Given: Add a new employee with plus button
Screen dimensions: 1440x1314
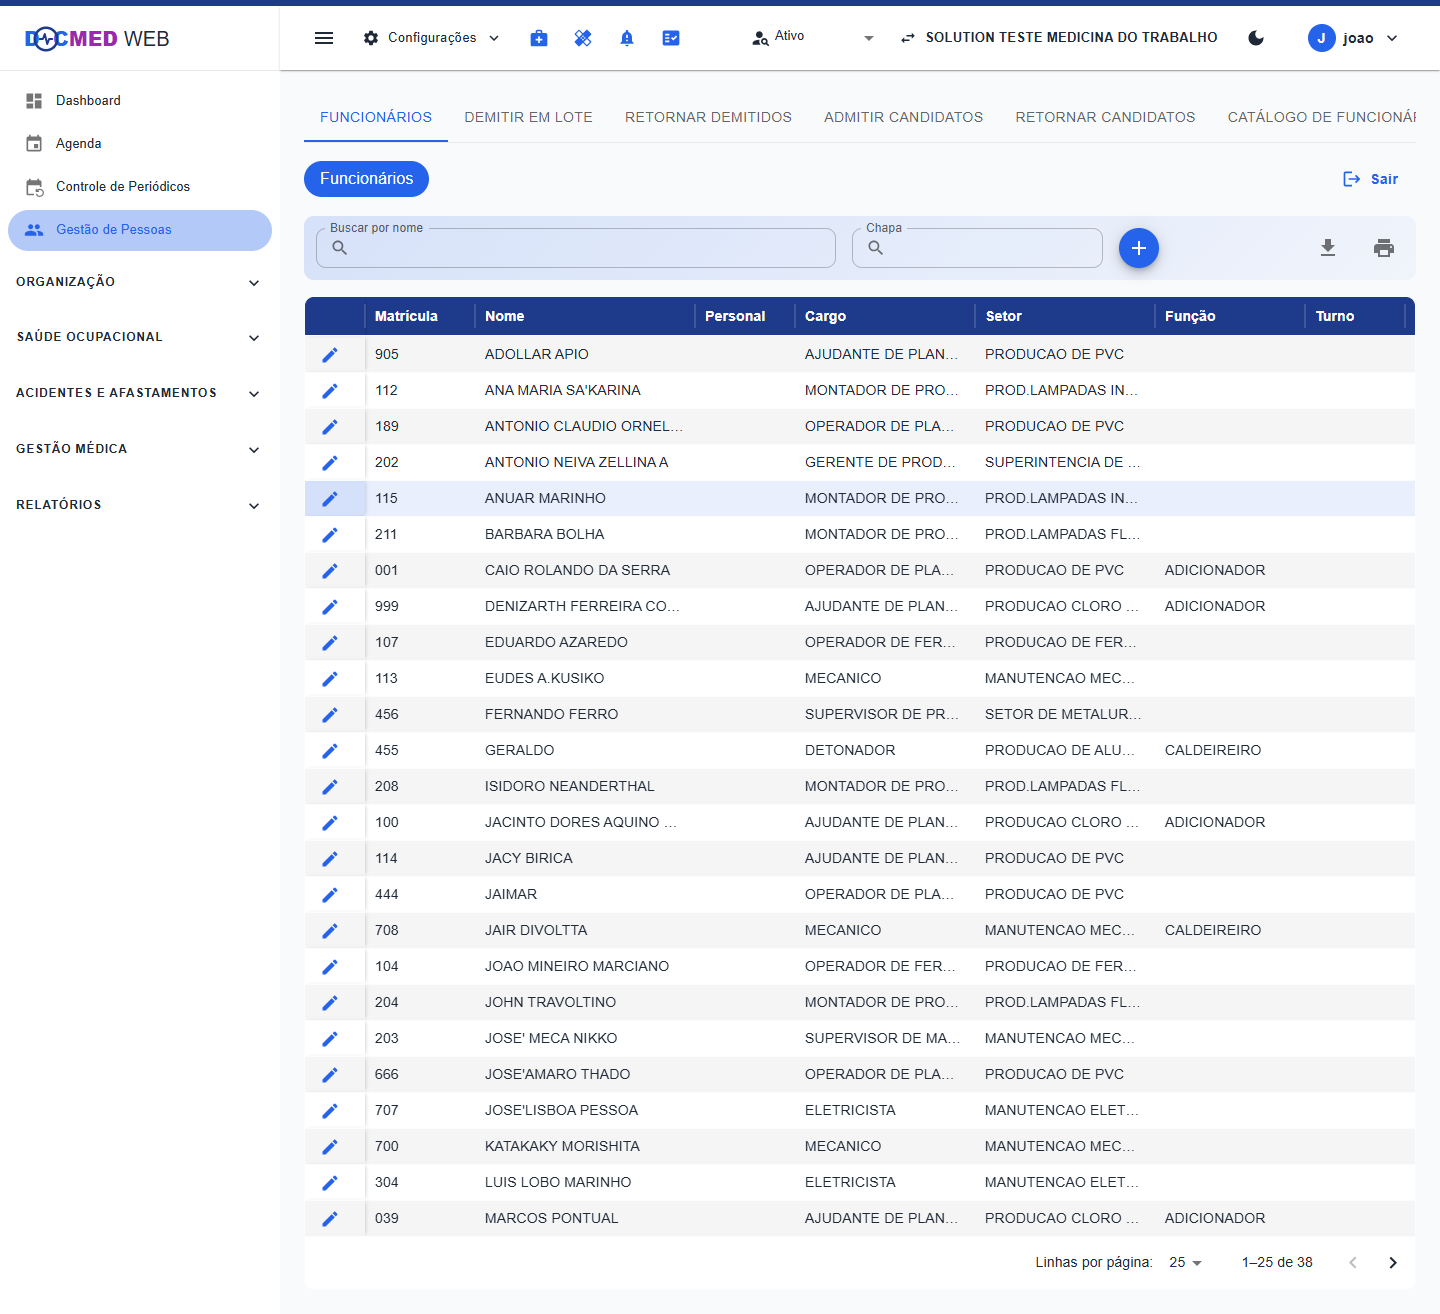Looking at the screenshot, I should pyautogui.click(x=1139, y=248).
